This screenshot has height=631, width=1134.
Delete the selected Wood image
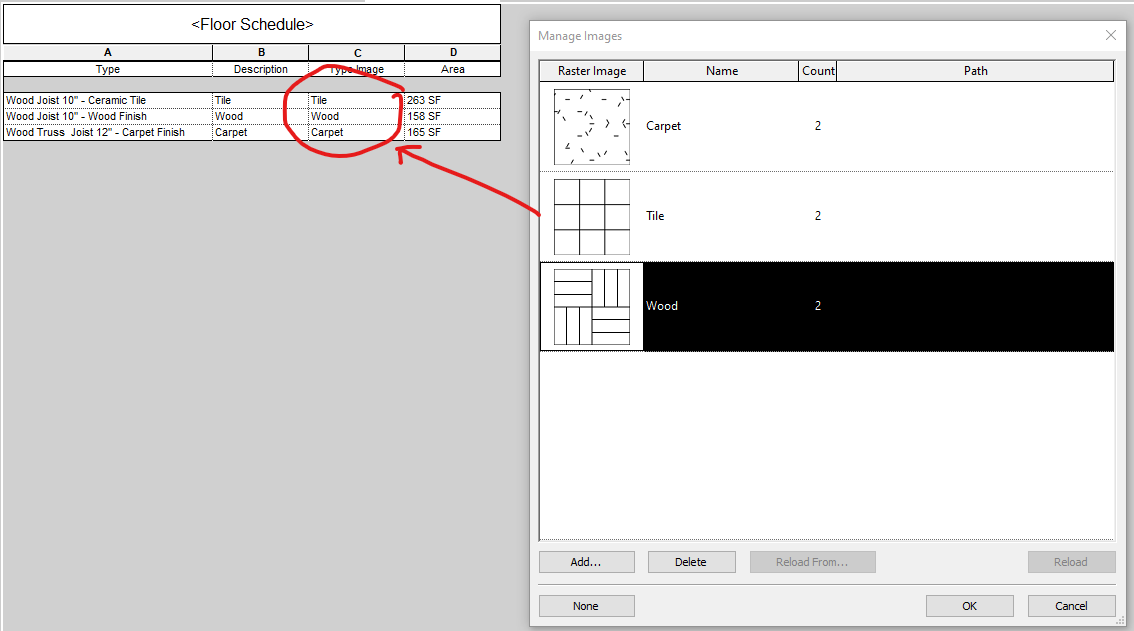(x=691, y=561)
